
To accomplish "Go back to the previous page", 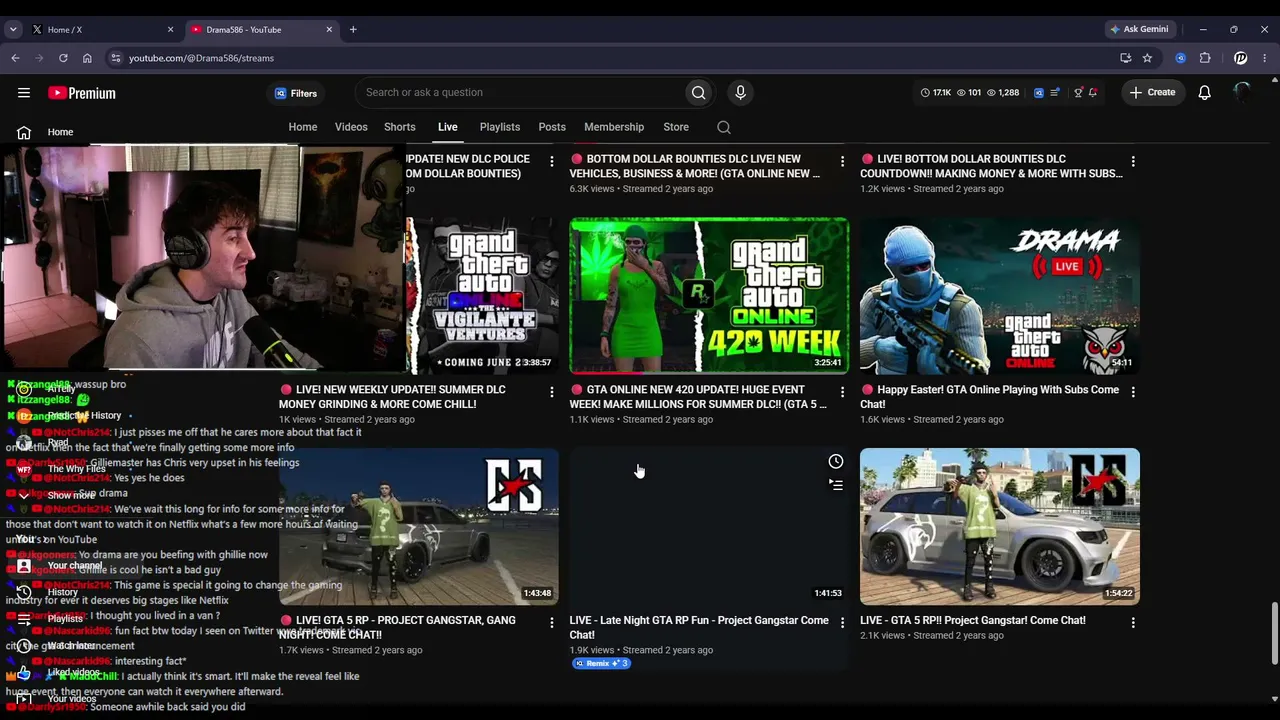I will 15,58.
